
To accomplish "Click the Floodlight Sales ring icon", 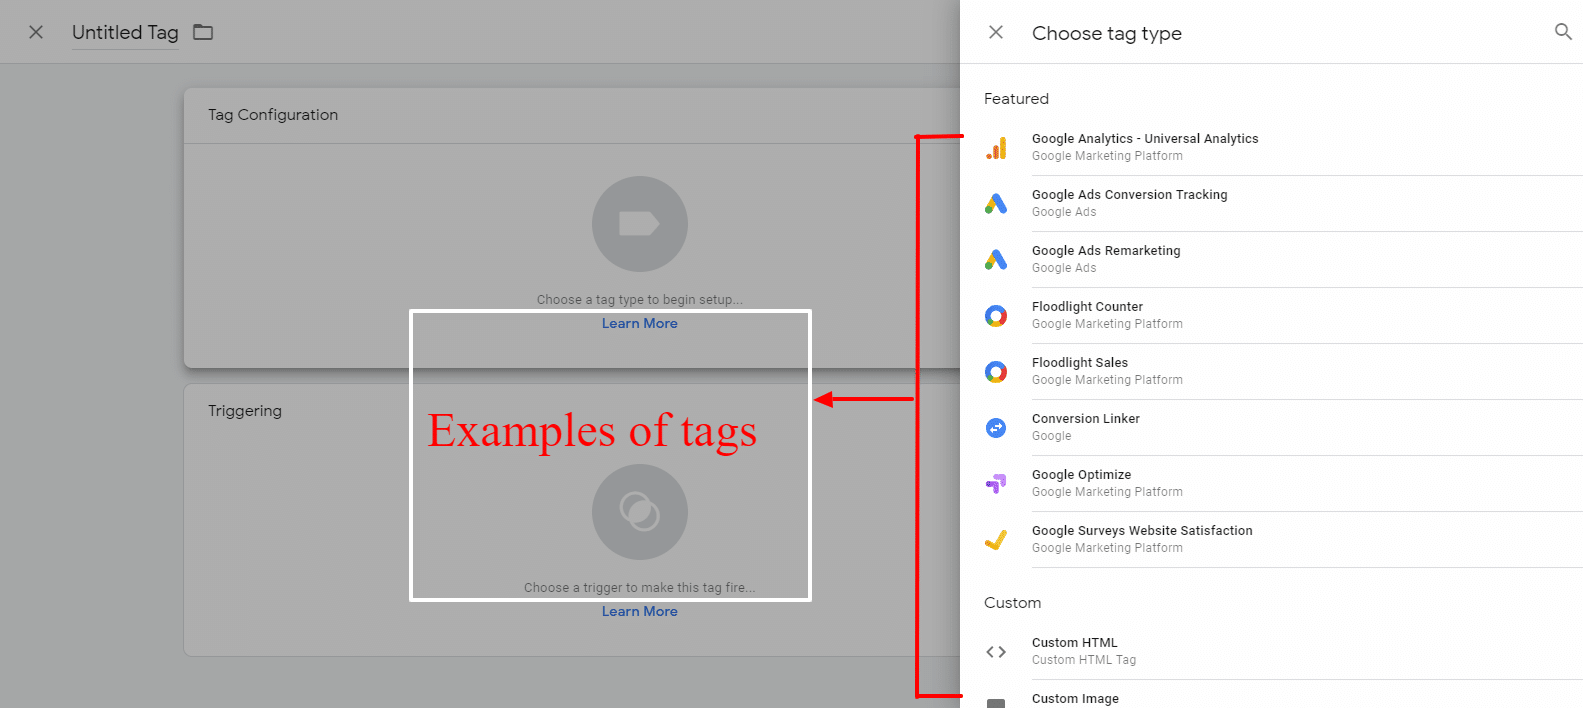I will coord(996,372).
